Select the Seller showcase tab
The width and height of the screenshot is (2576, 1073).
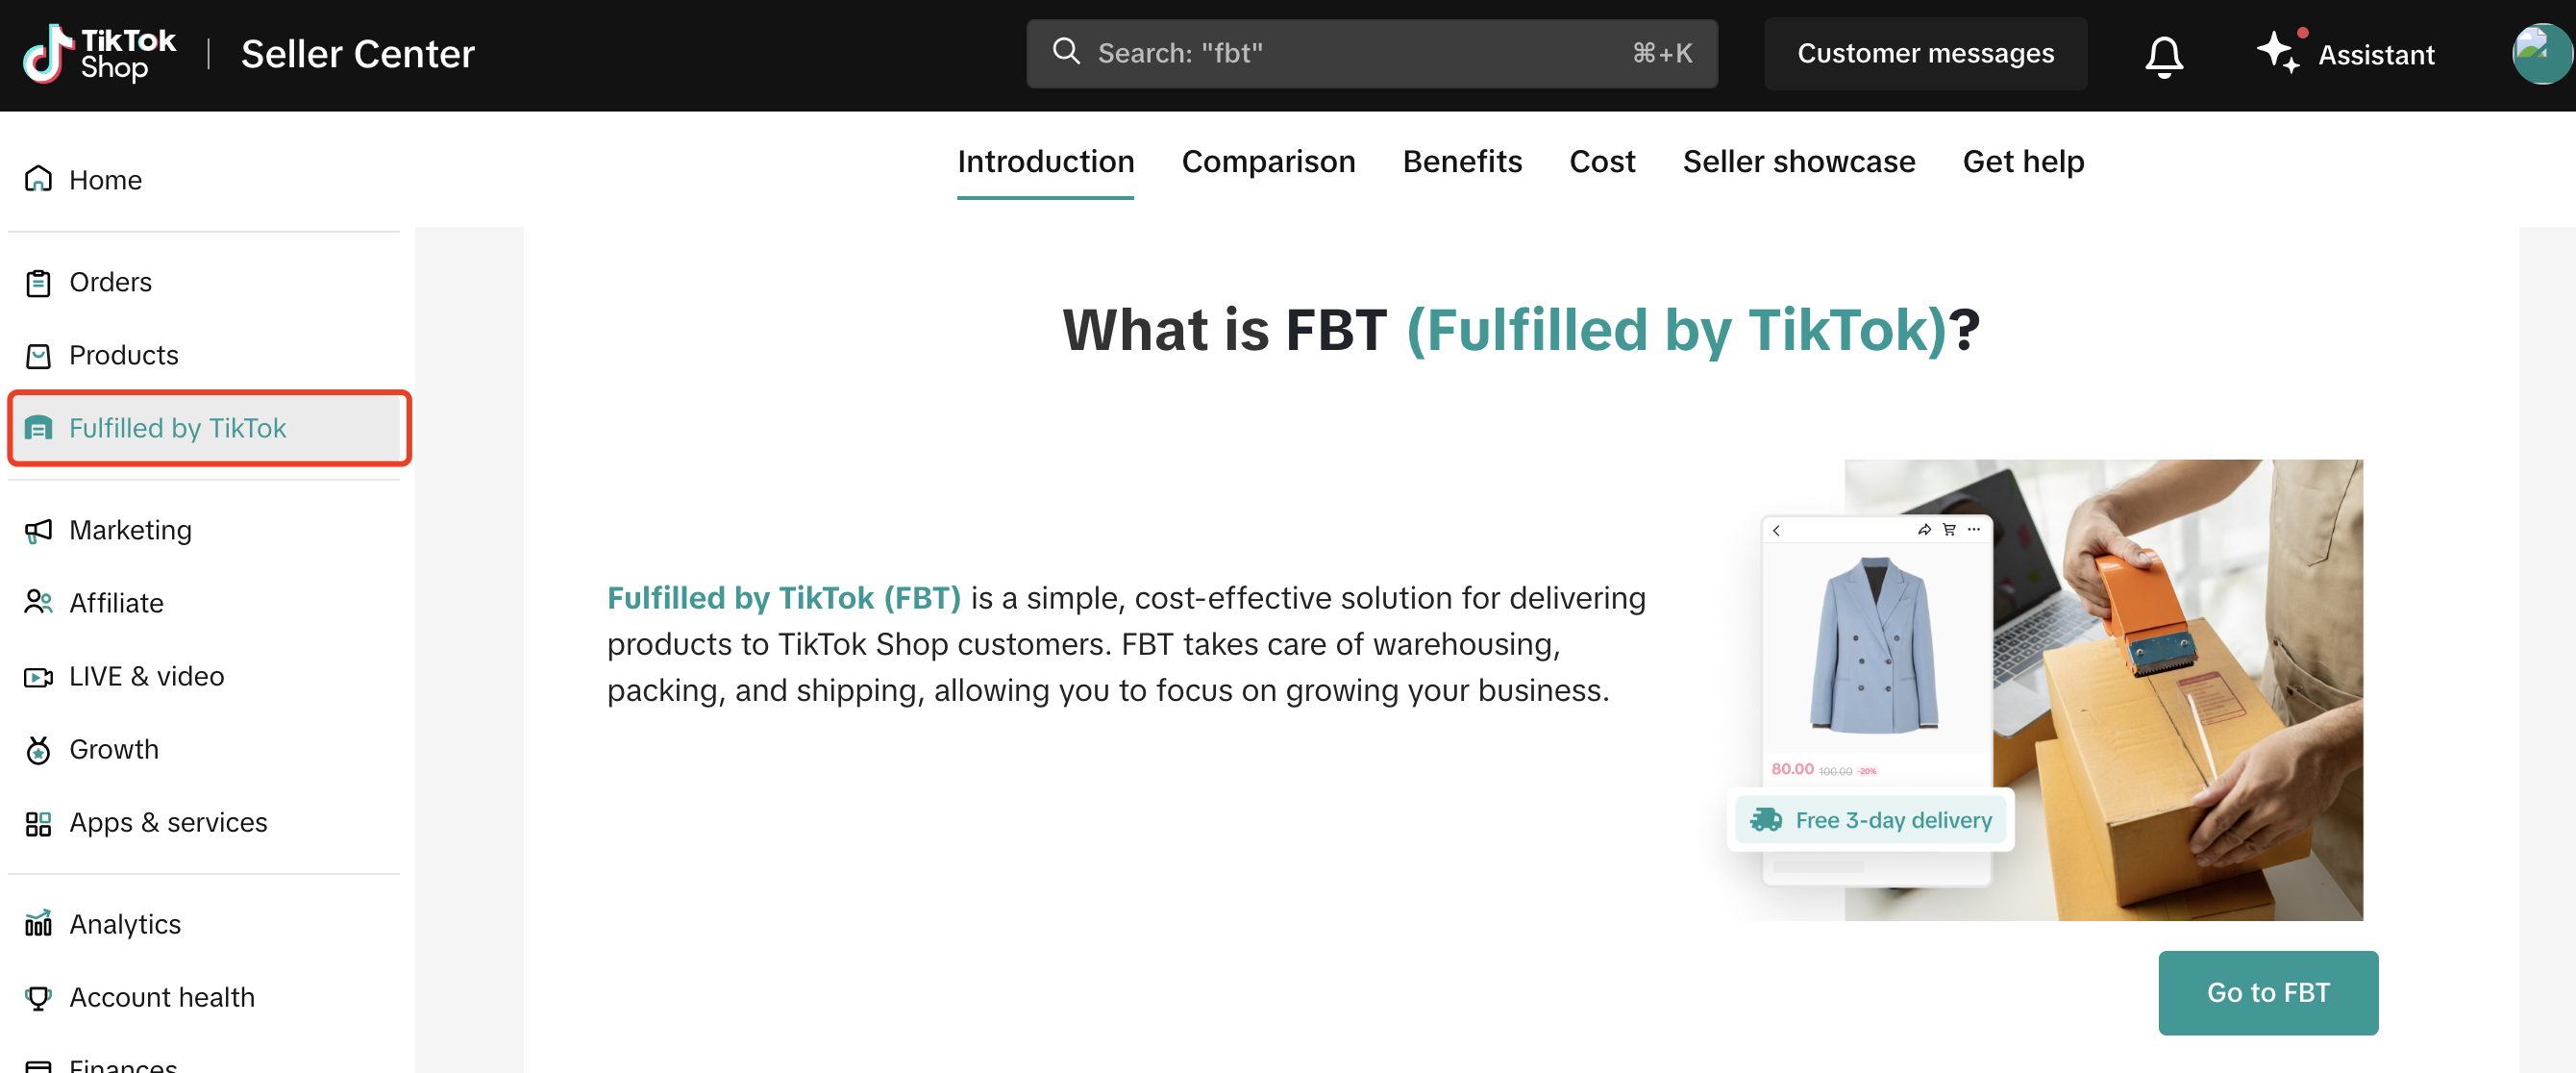[x=1798, y=162]
